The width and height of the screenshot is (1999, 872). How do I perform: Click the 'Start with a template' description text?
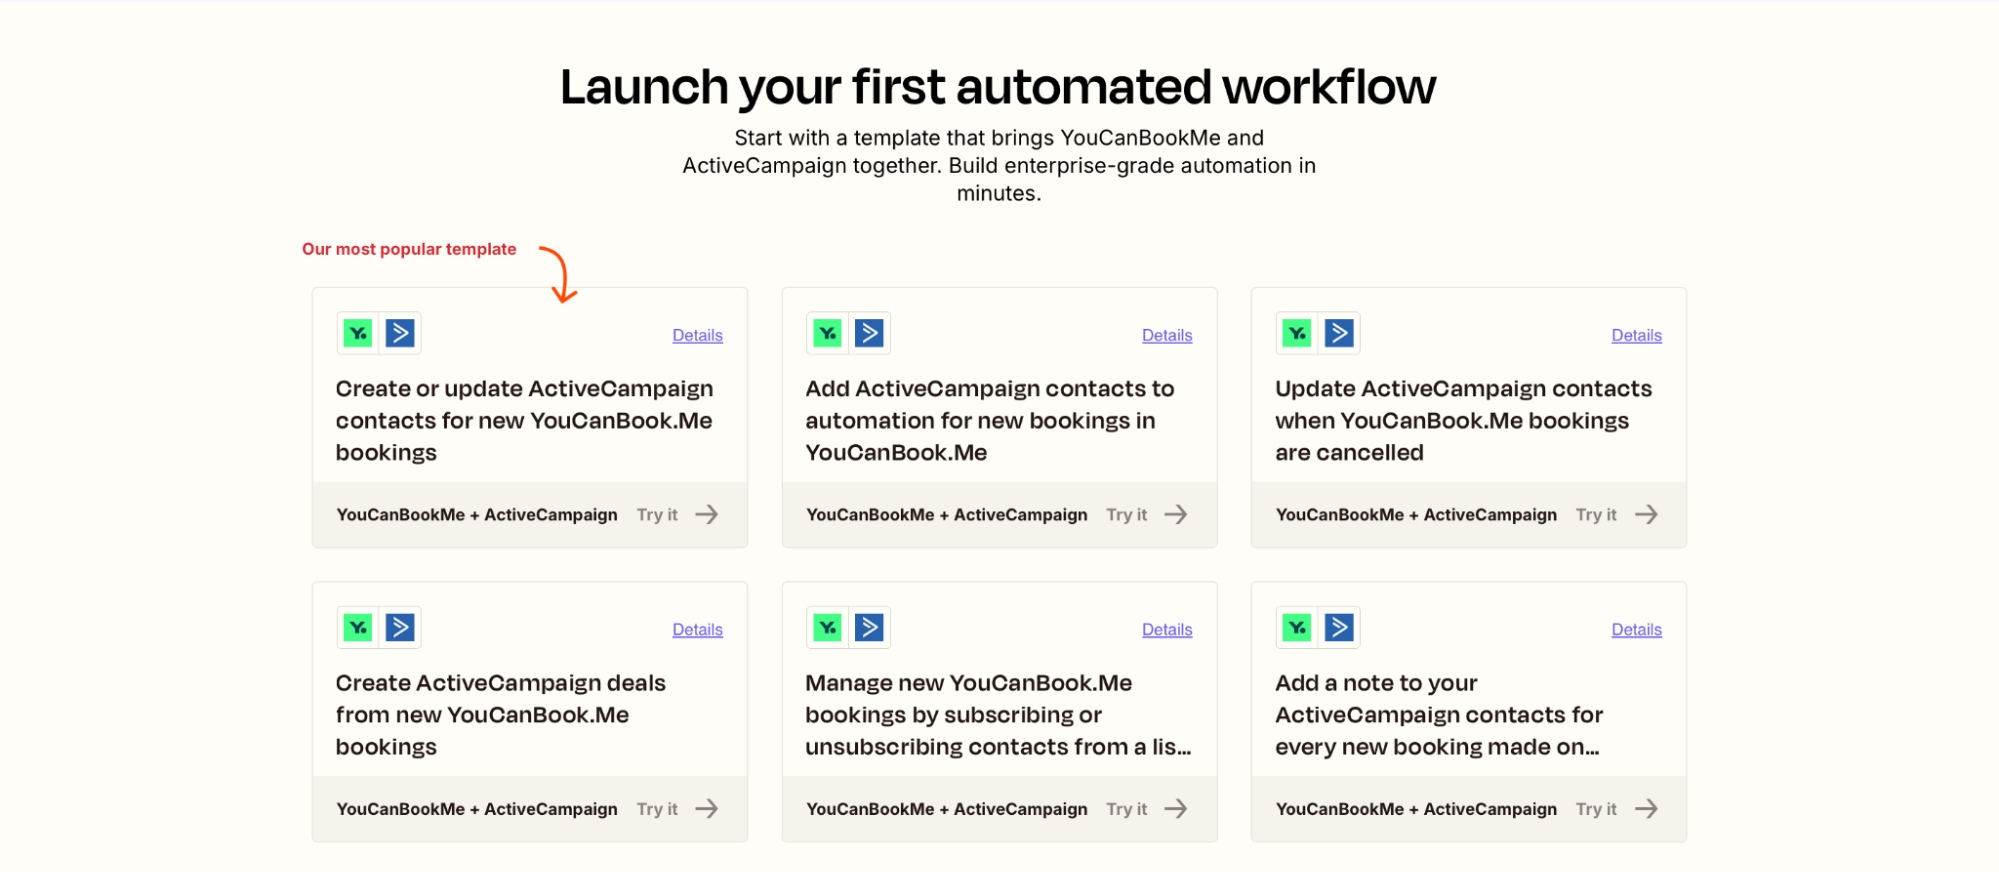coord(999,165)
